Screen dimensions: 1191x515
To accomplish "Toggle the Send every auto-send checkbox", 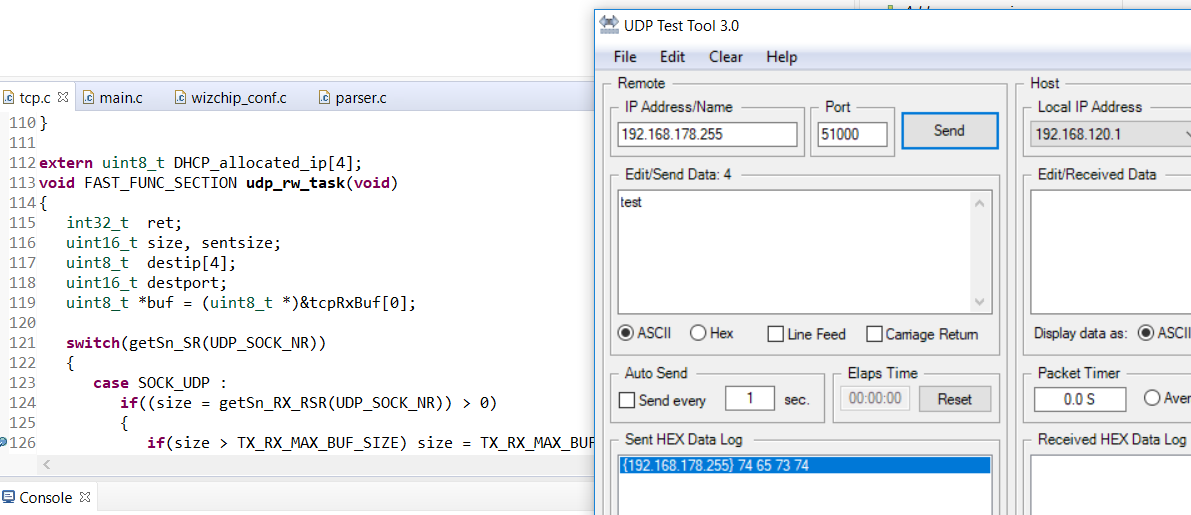I will pos(662,400).
